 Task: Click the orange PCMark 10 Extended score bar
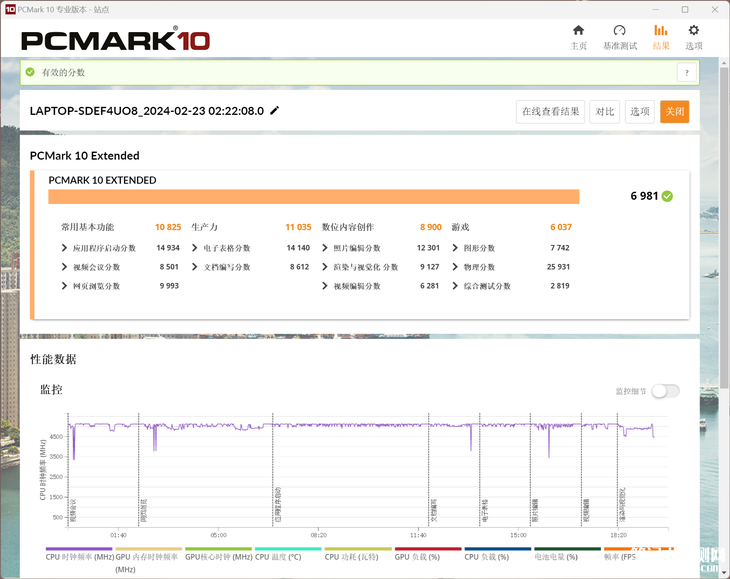coord(314,196)
